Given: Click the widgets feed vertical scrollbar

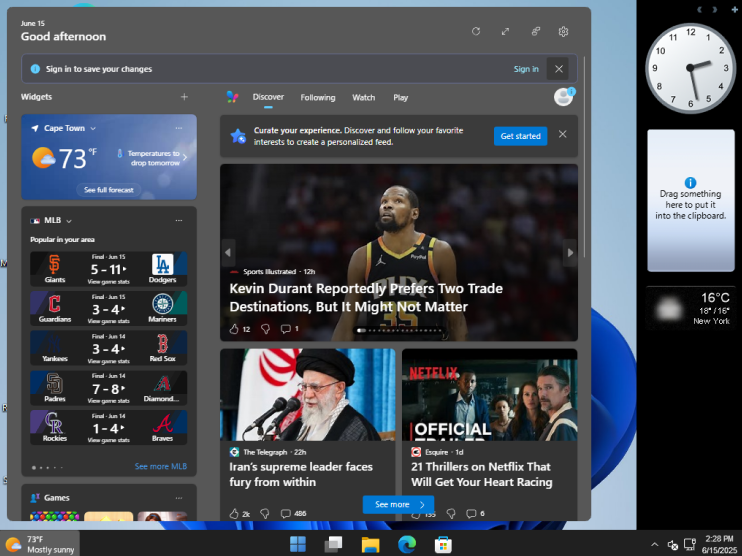Looking at the screenshot, I should [585, 157].
